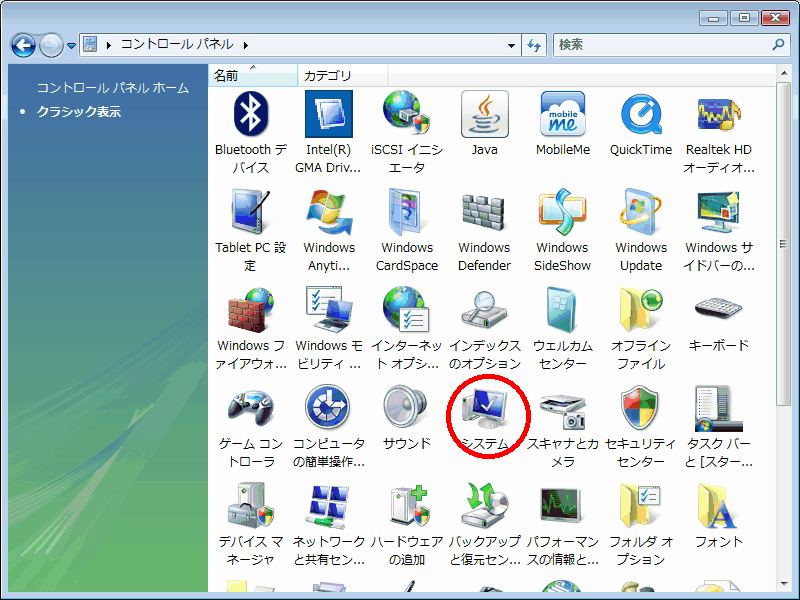This screenshot has width=800, height=600.
Task: Open ネットワークと共有センター
Action: point(329,524)
